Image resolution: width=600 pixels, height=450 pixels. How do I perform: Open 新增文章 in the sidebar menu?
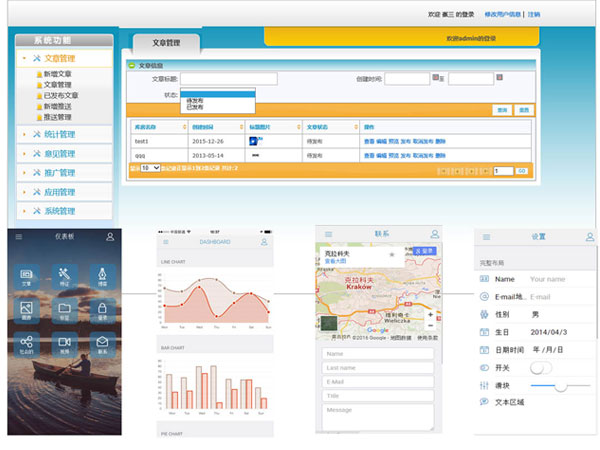click(57, 74)
